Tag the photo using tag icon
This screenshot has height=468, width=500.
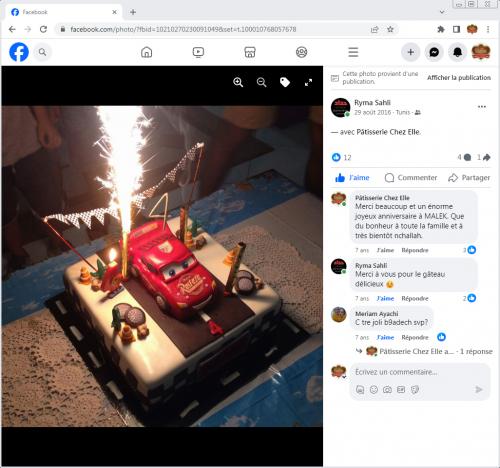click(x=285, y=82)
